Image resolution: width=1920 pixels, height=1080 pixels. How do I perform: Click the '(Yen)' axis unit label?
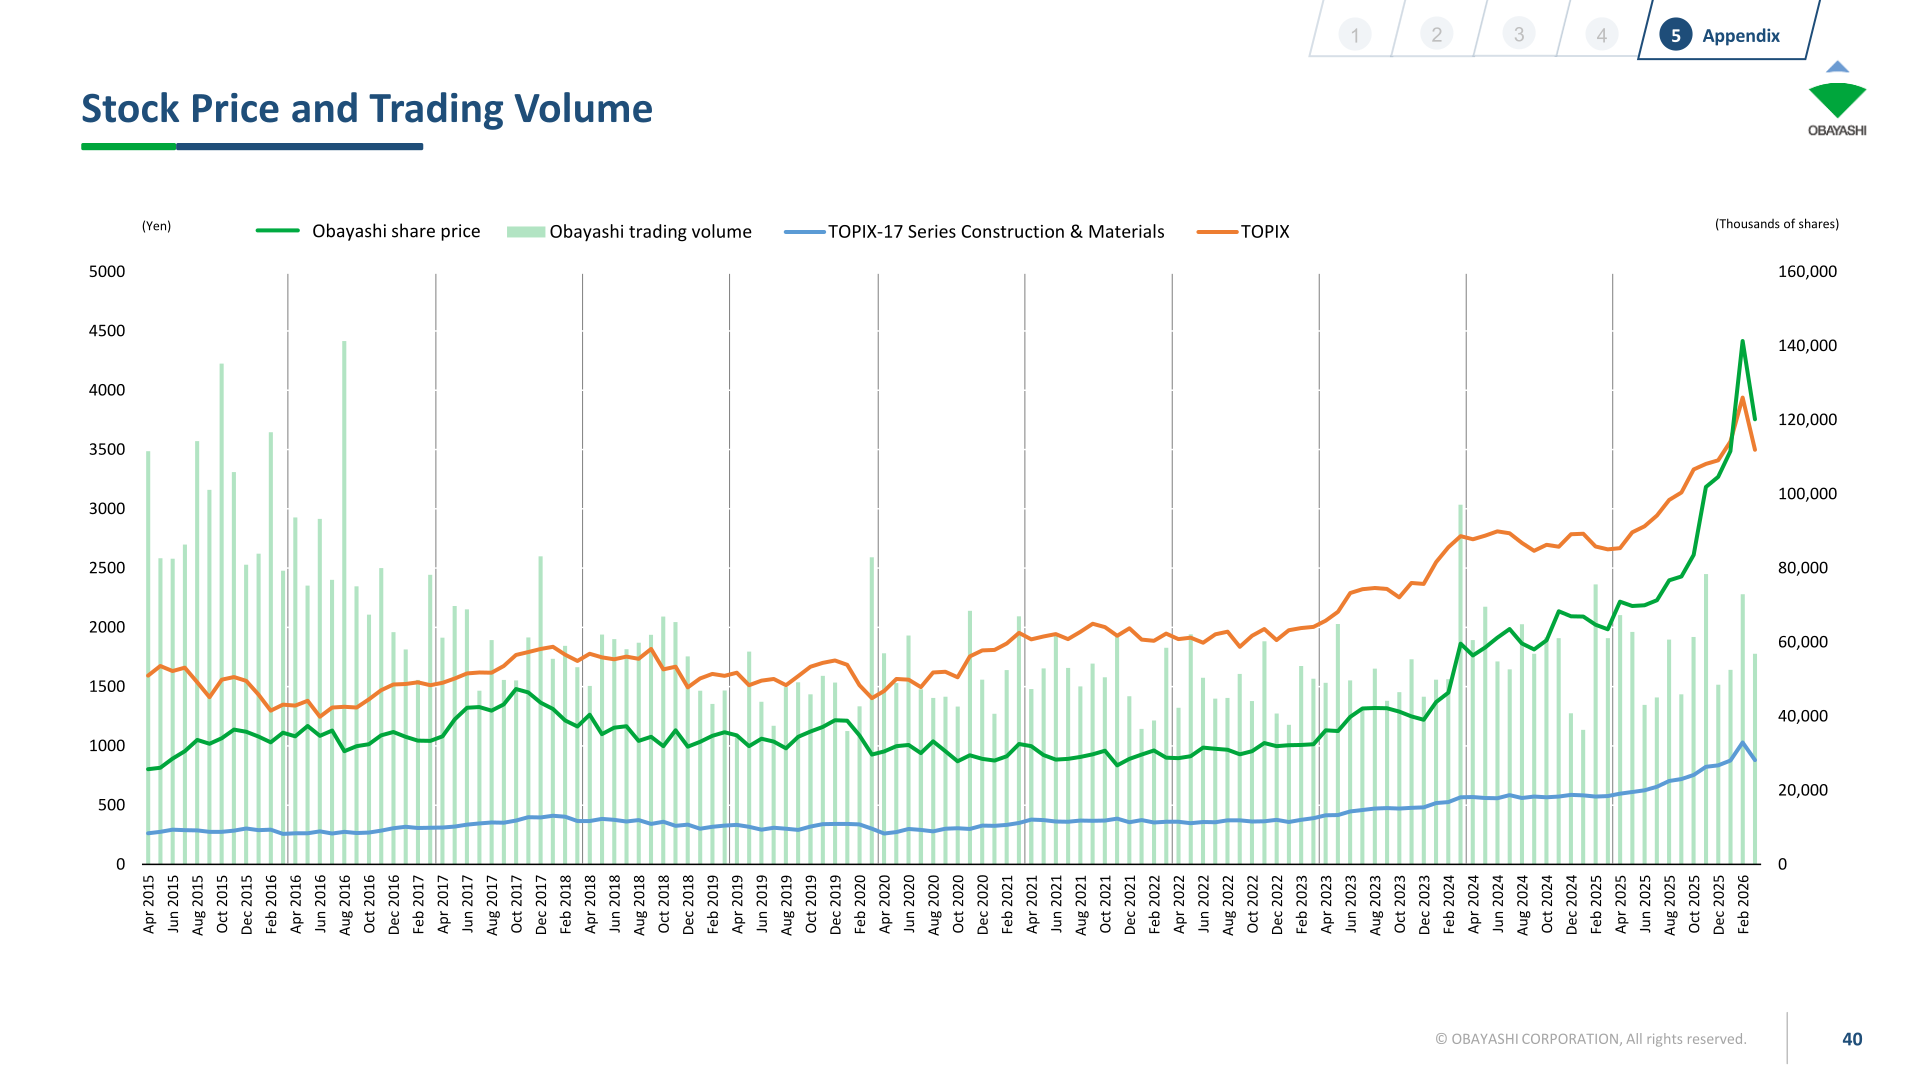[x=156, y=226]
